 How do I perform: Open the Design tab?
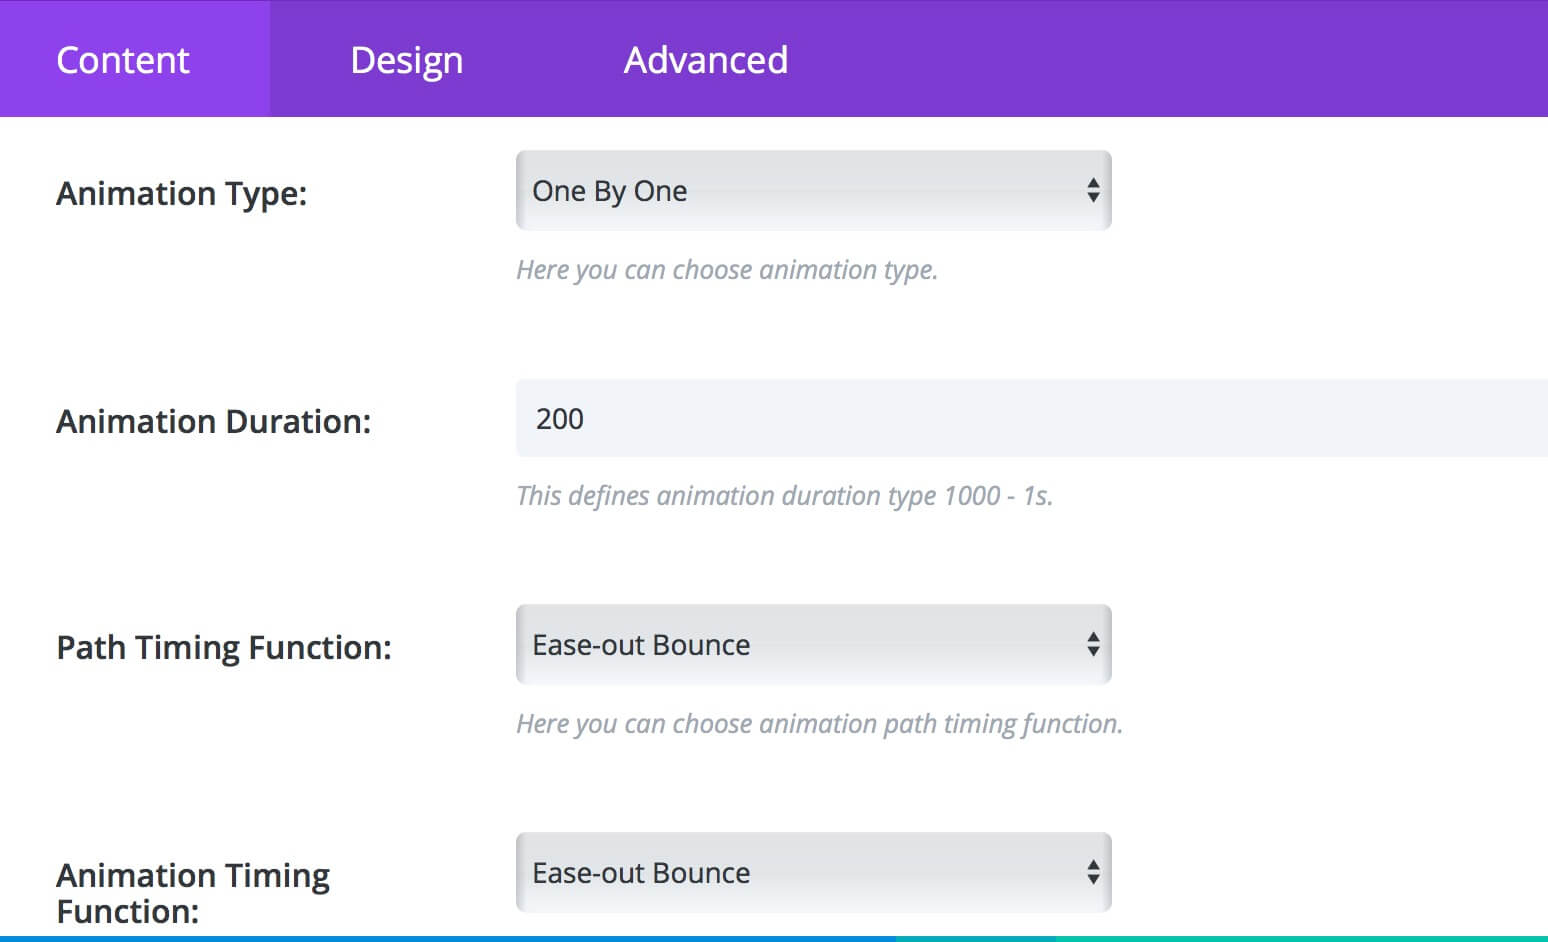(x=406, y=60)
